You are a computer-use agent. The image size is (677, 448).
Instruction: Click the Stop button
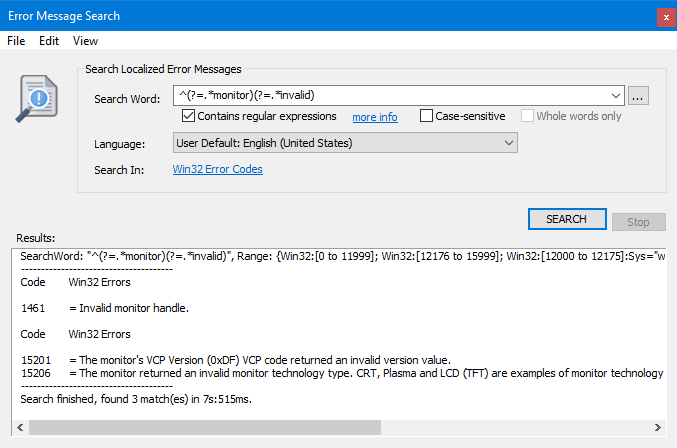point(638,222)
